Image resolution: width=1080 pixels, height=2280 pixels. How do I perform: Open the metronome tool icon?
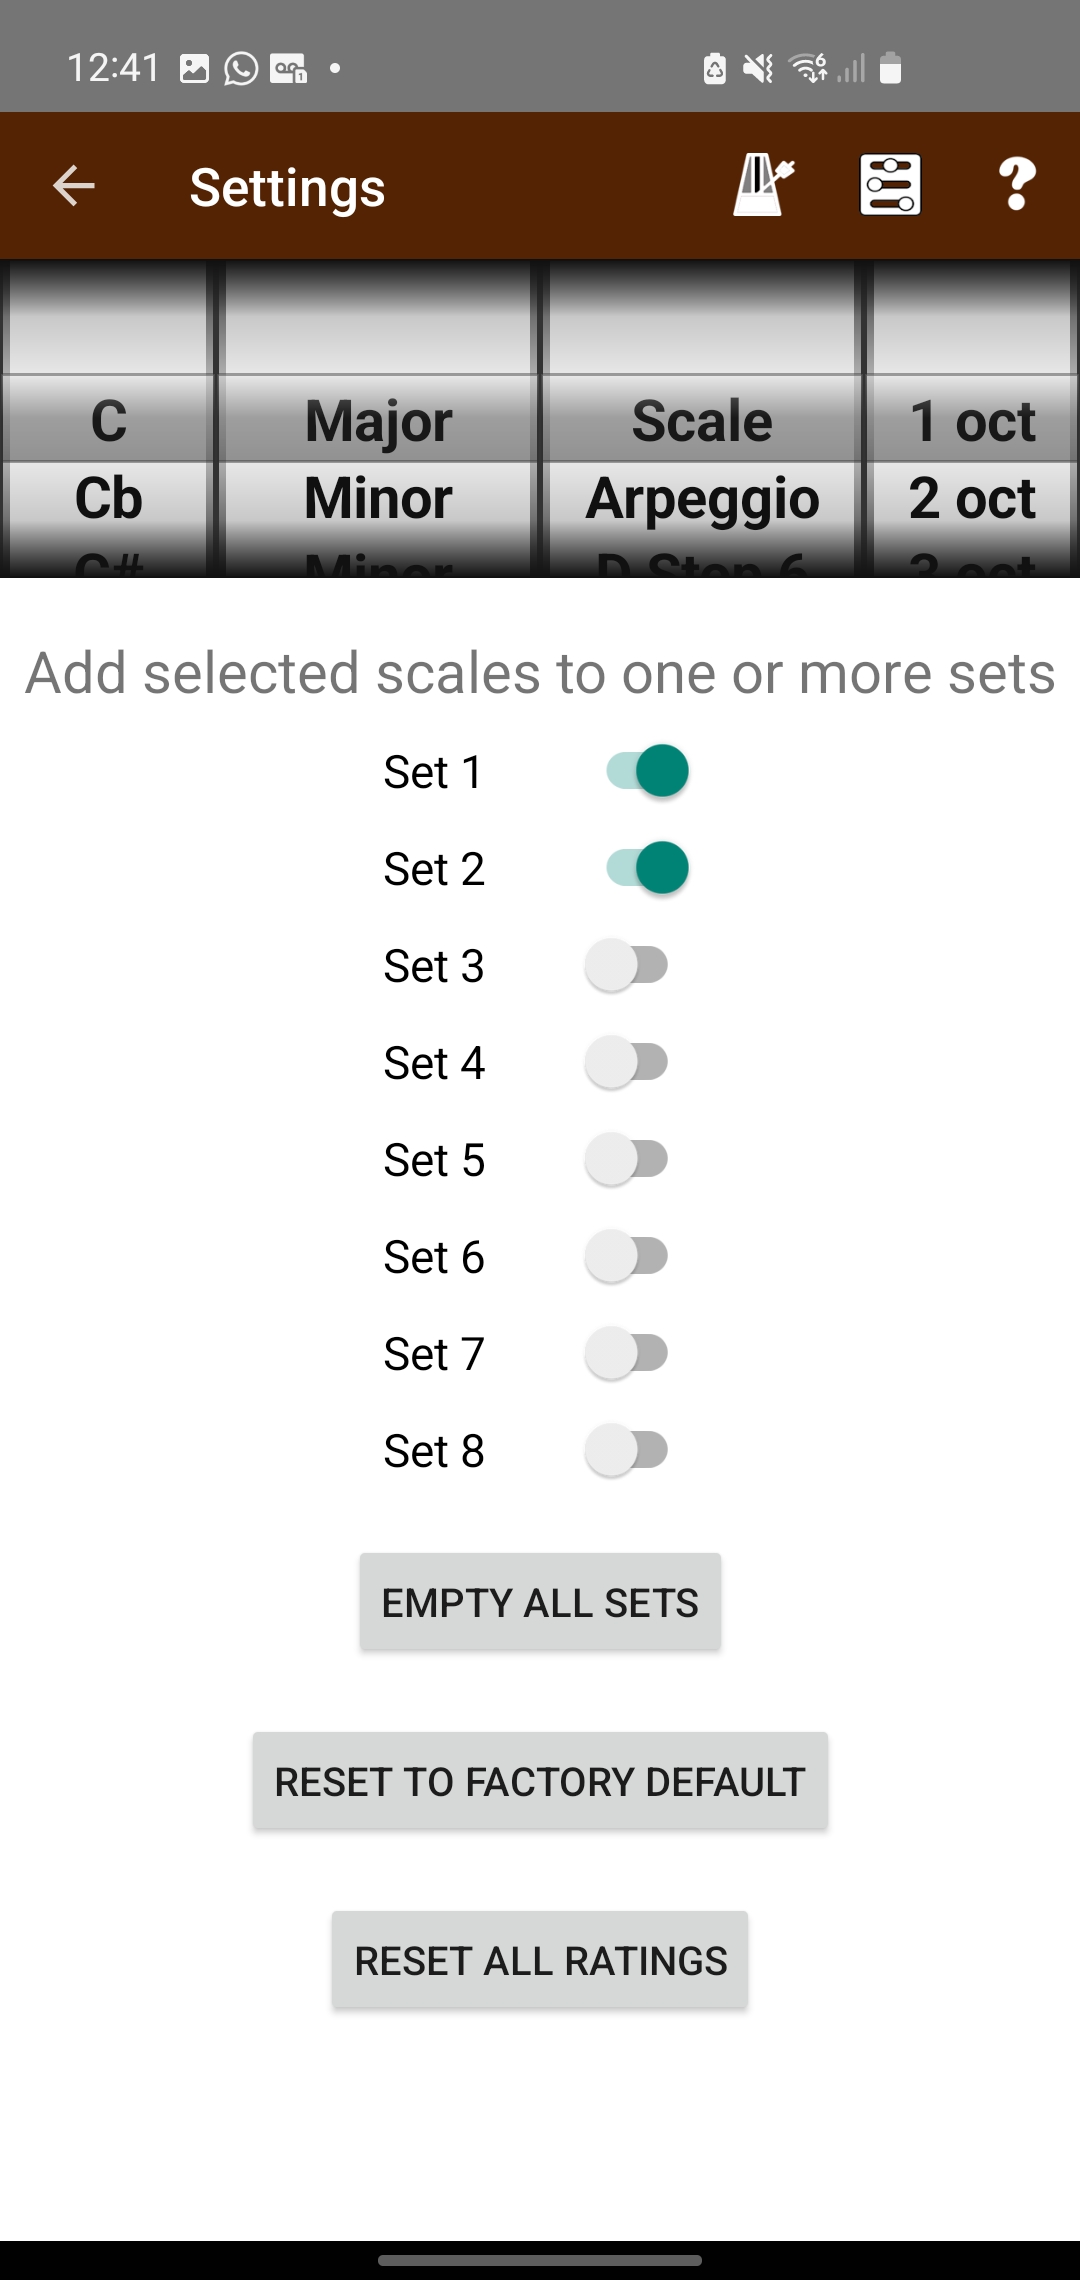point(763,185)
